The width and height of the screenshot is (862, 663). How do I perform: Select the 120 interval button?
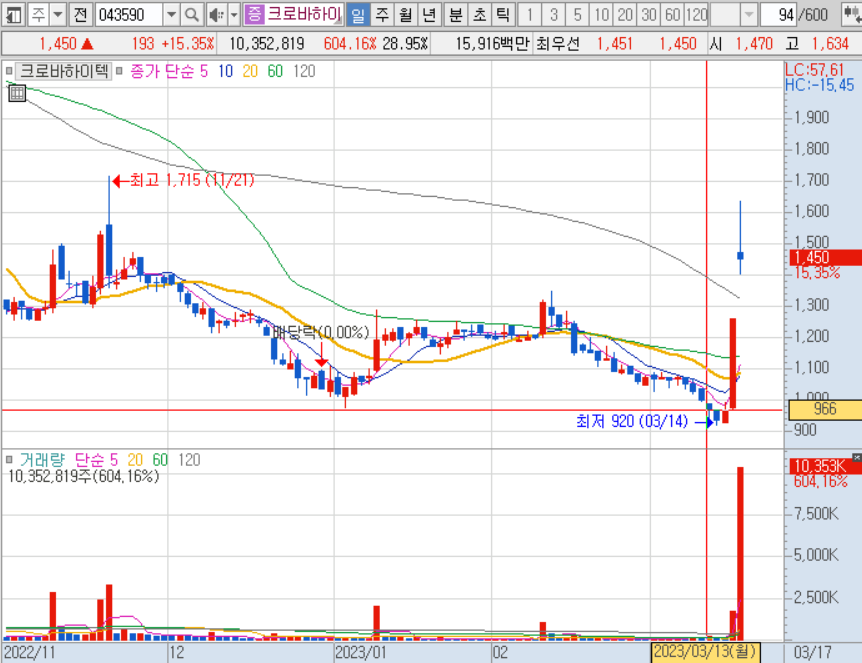coord(697,15)
